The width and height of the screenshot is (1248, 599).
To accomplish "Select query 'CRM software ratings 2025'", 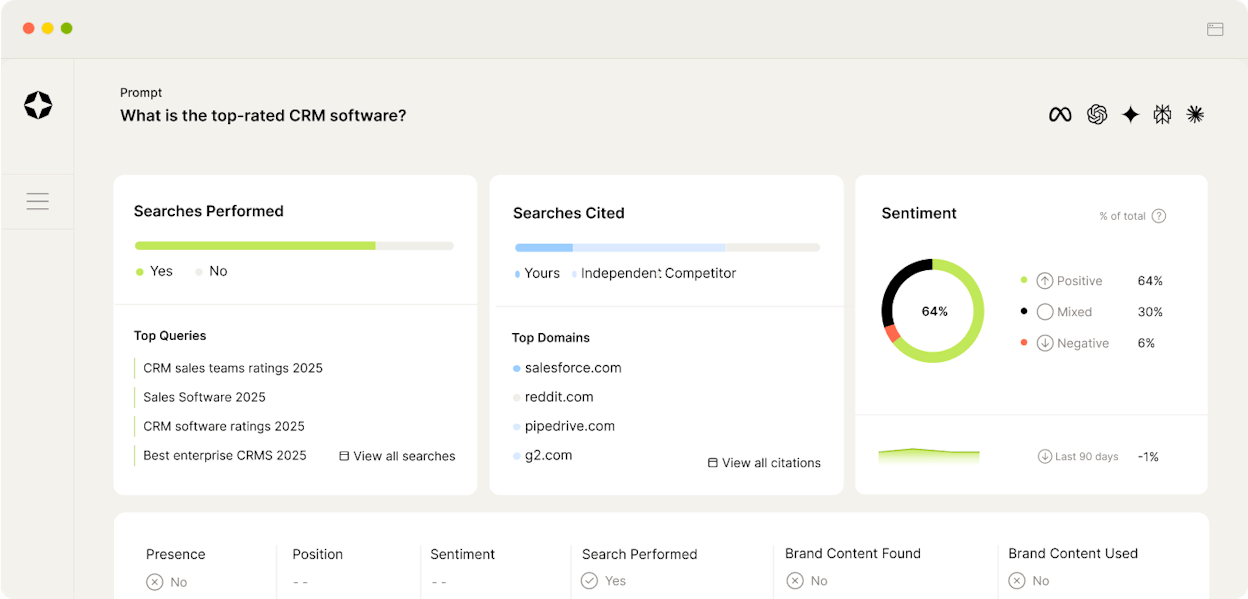I will pyautogui.click(x=224, y=426).
